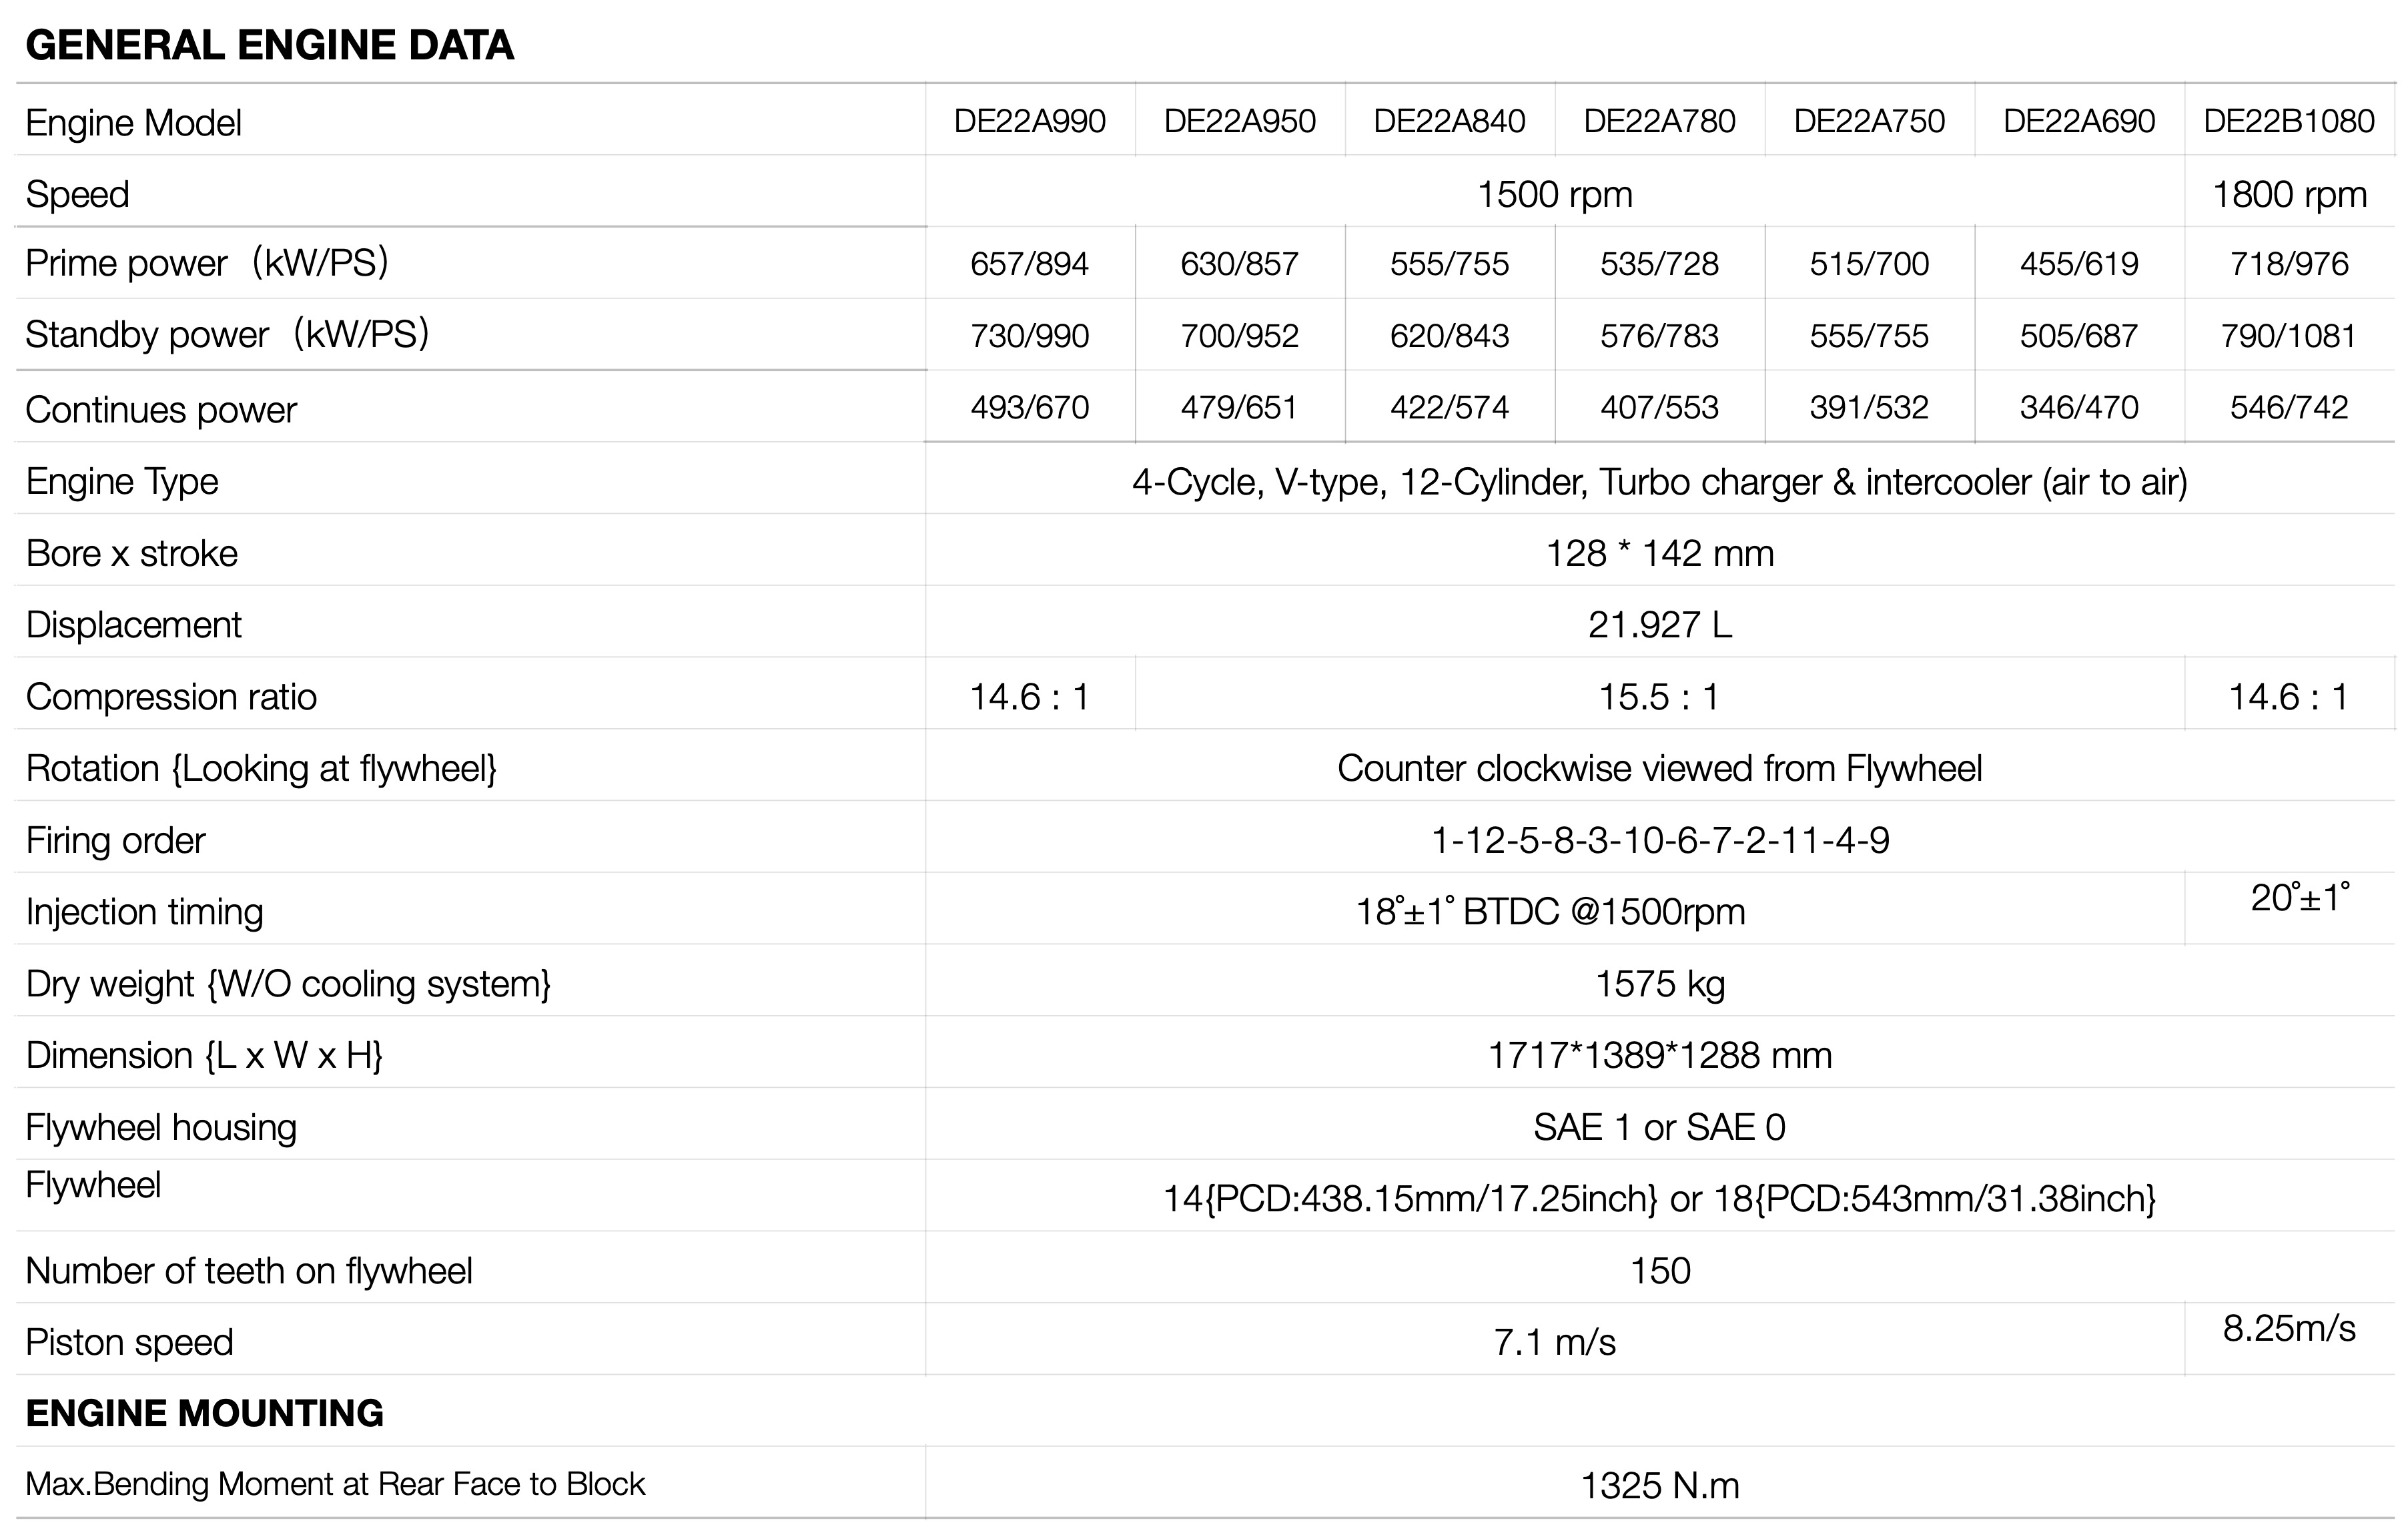The width and height of the screenshot is (2408, 1537).
Task: Click continuous power value 546/742
Action: coord(2289,408)
